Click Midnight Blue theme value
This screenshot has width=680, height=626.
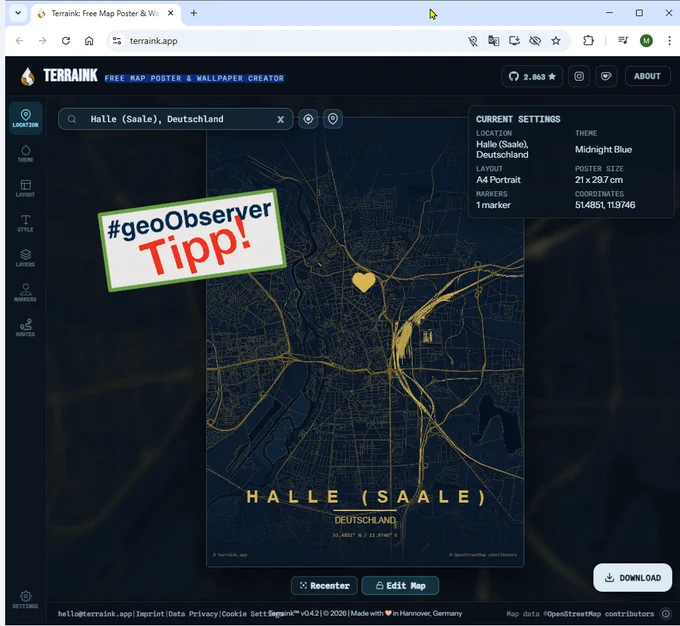603,150
